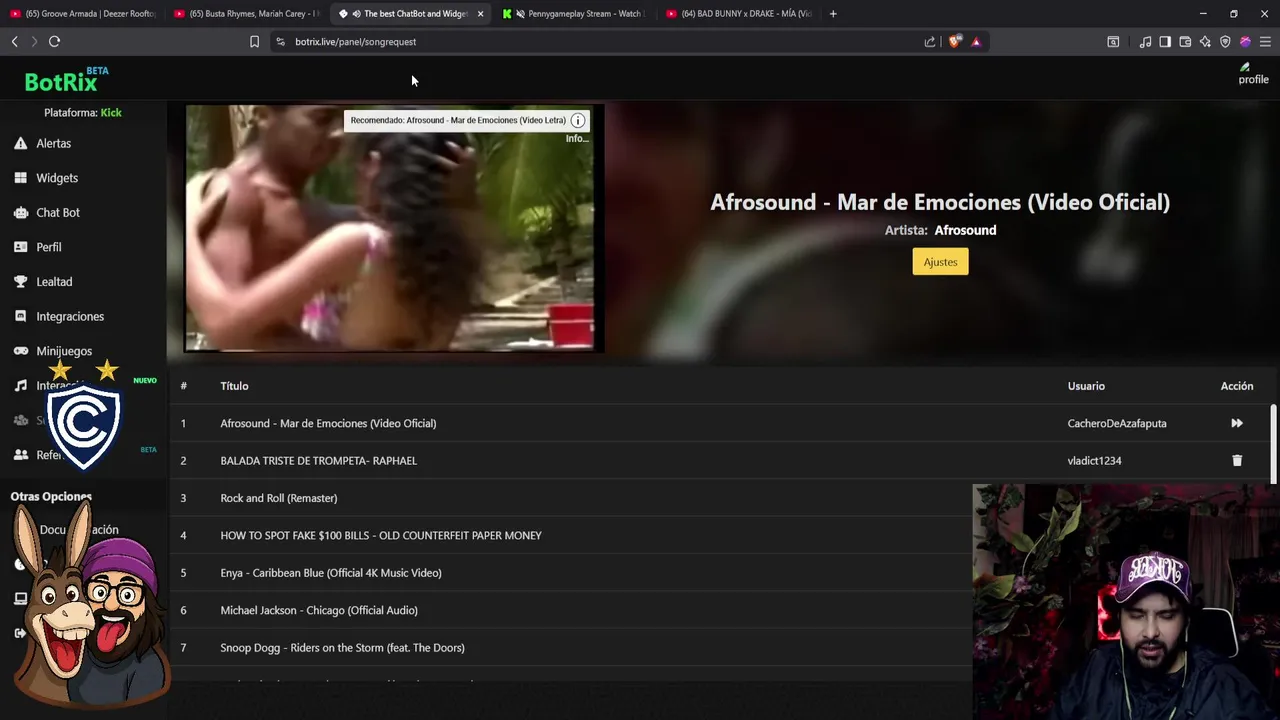Click the Acción column header
This screenshot has height=720, width=1280.
pyautogui.click(x=1237, y=386)
